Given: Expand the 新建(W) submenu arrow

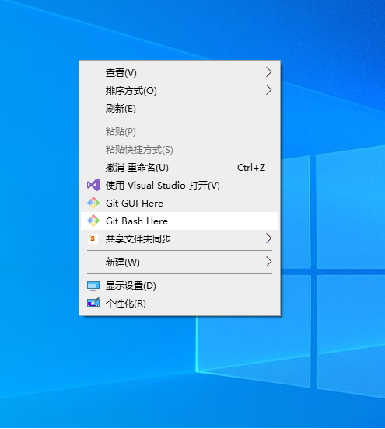Looking at the screenshot, I should click(x=269, y=261).
